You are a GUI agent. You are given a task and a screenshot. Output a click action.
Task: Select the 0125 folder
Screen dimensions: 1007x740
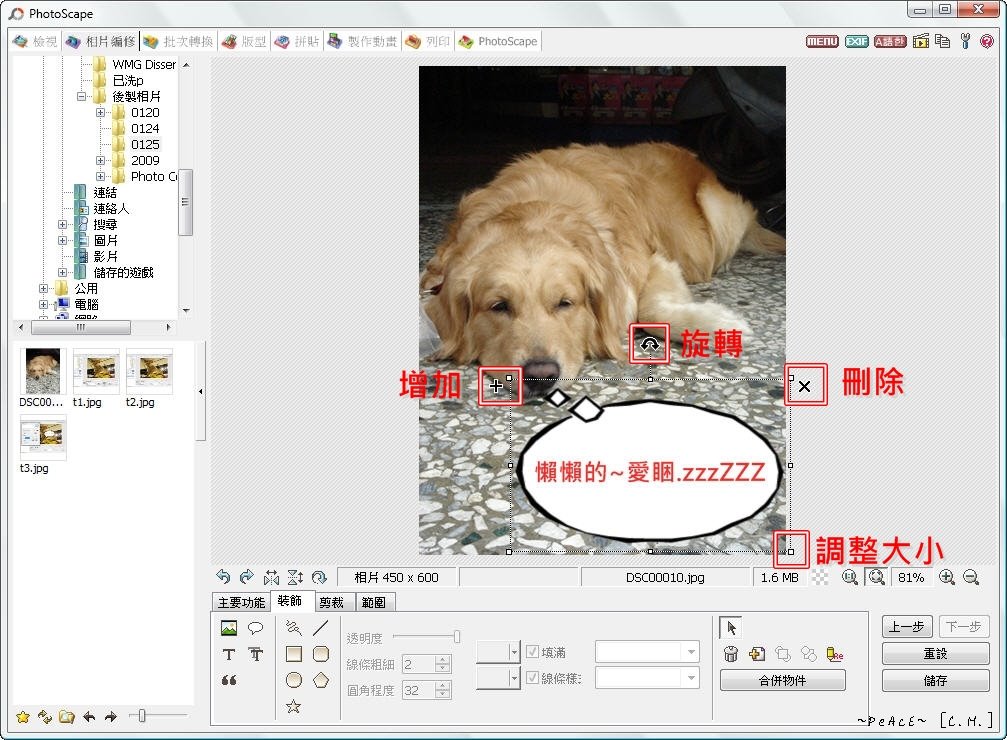pyautogui.click(x=145, y=145)
